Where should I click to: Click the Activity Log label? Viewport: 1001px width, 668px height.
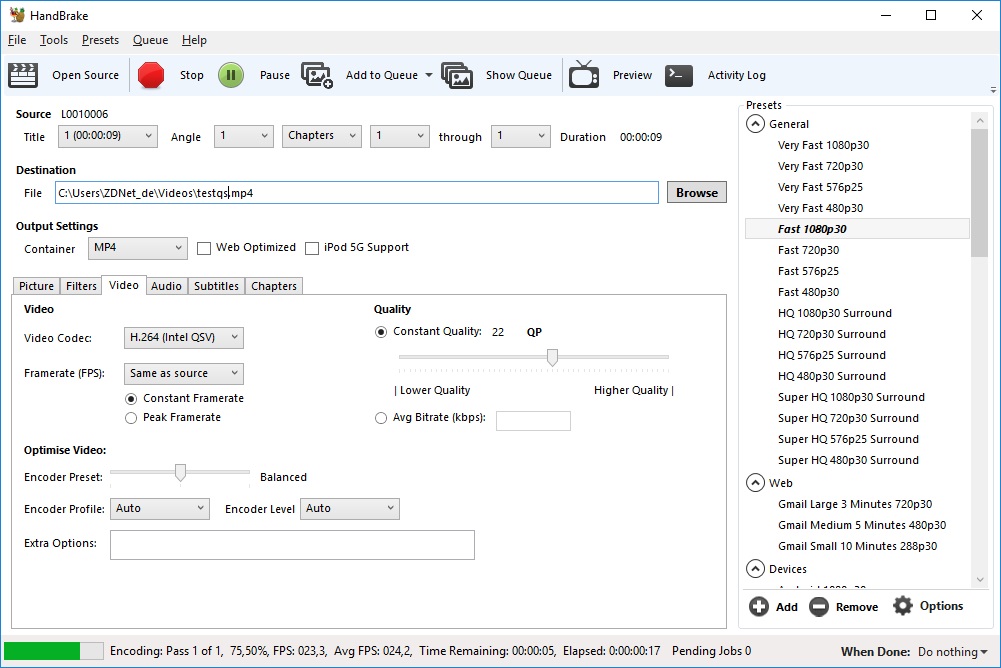737,75
